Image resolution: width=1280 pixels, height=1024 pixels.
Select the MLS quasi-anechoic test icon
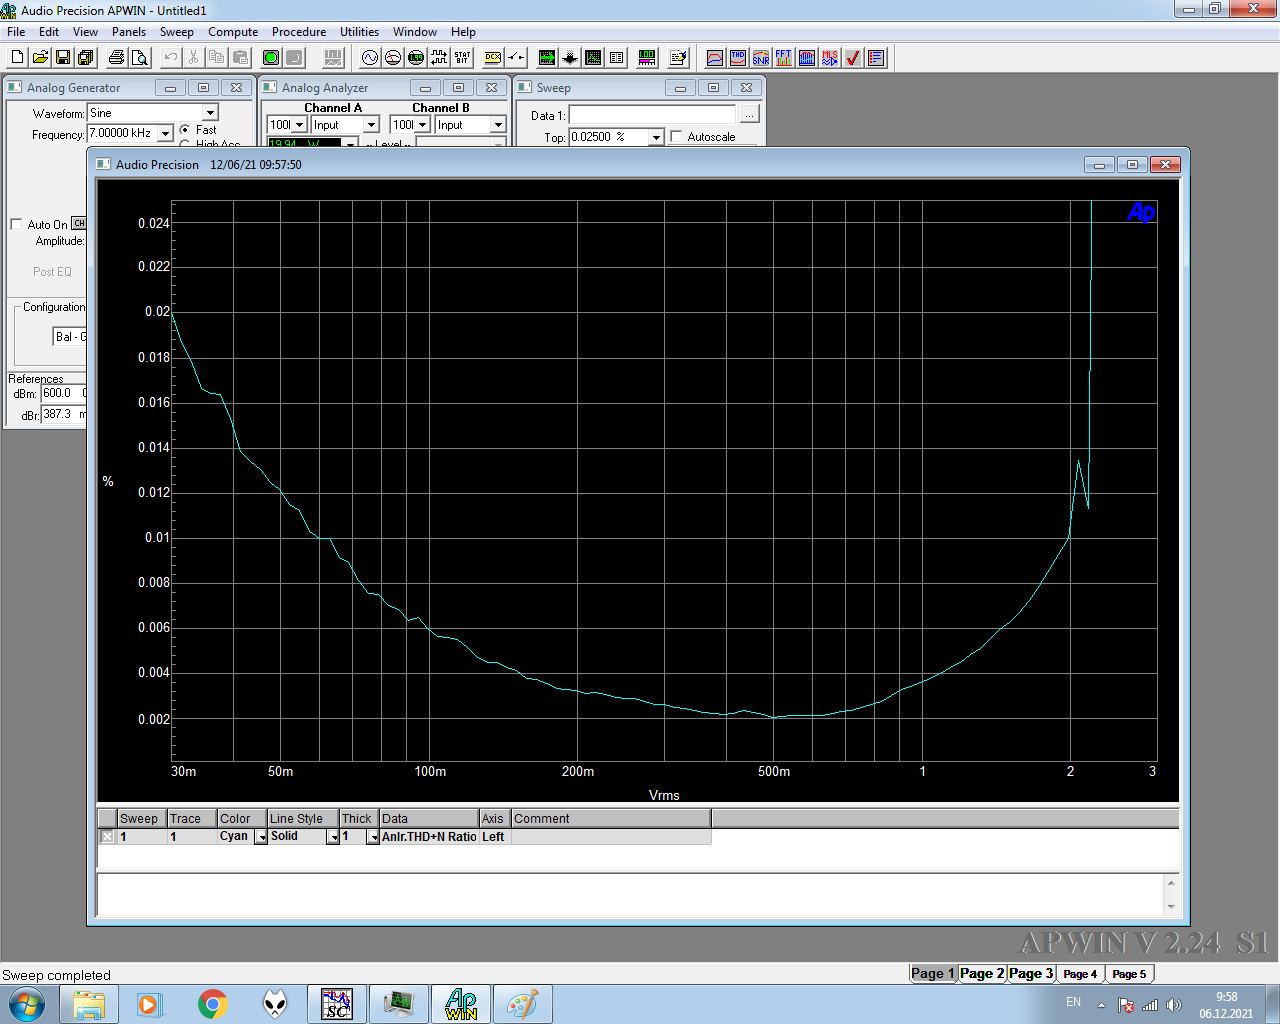(828, 57)
